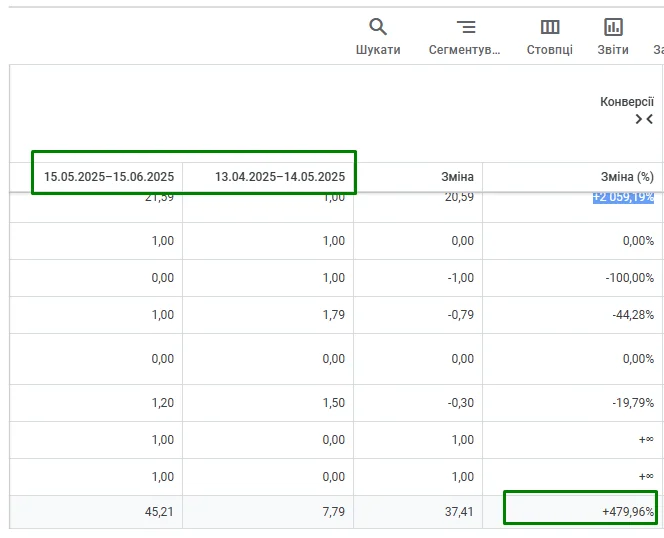Select the -1,00 change cell
Screen dimensions: 664x538
460,278
